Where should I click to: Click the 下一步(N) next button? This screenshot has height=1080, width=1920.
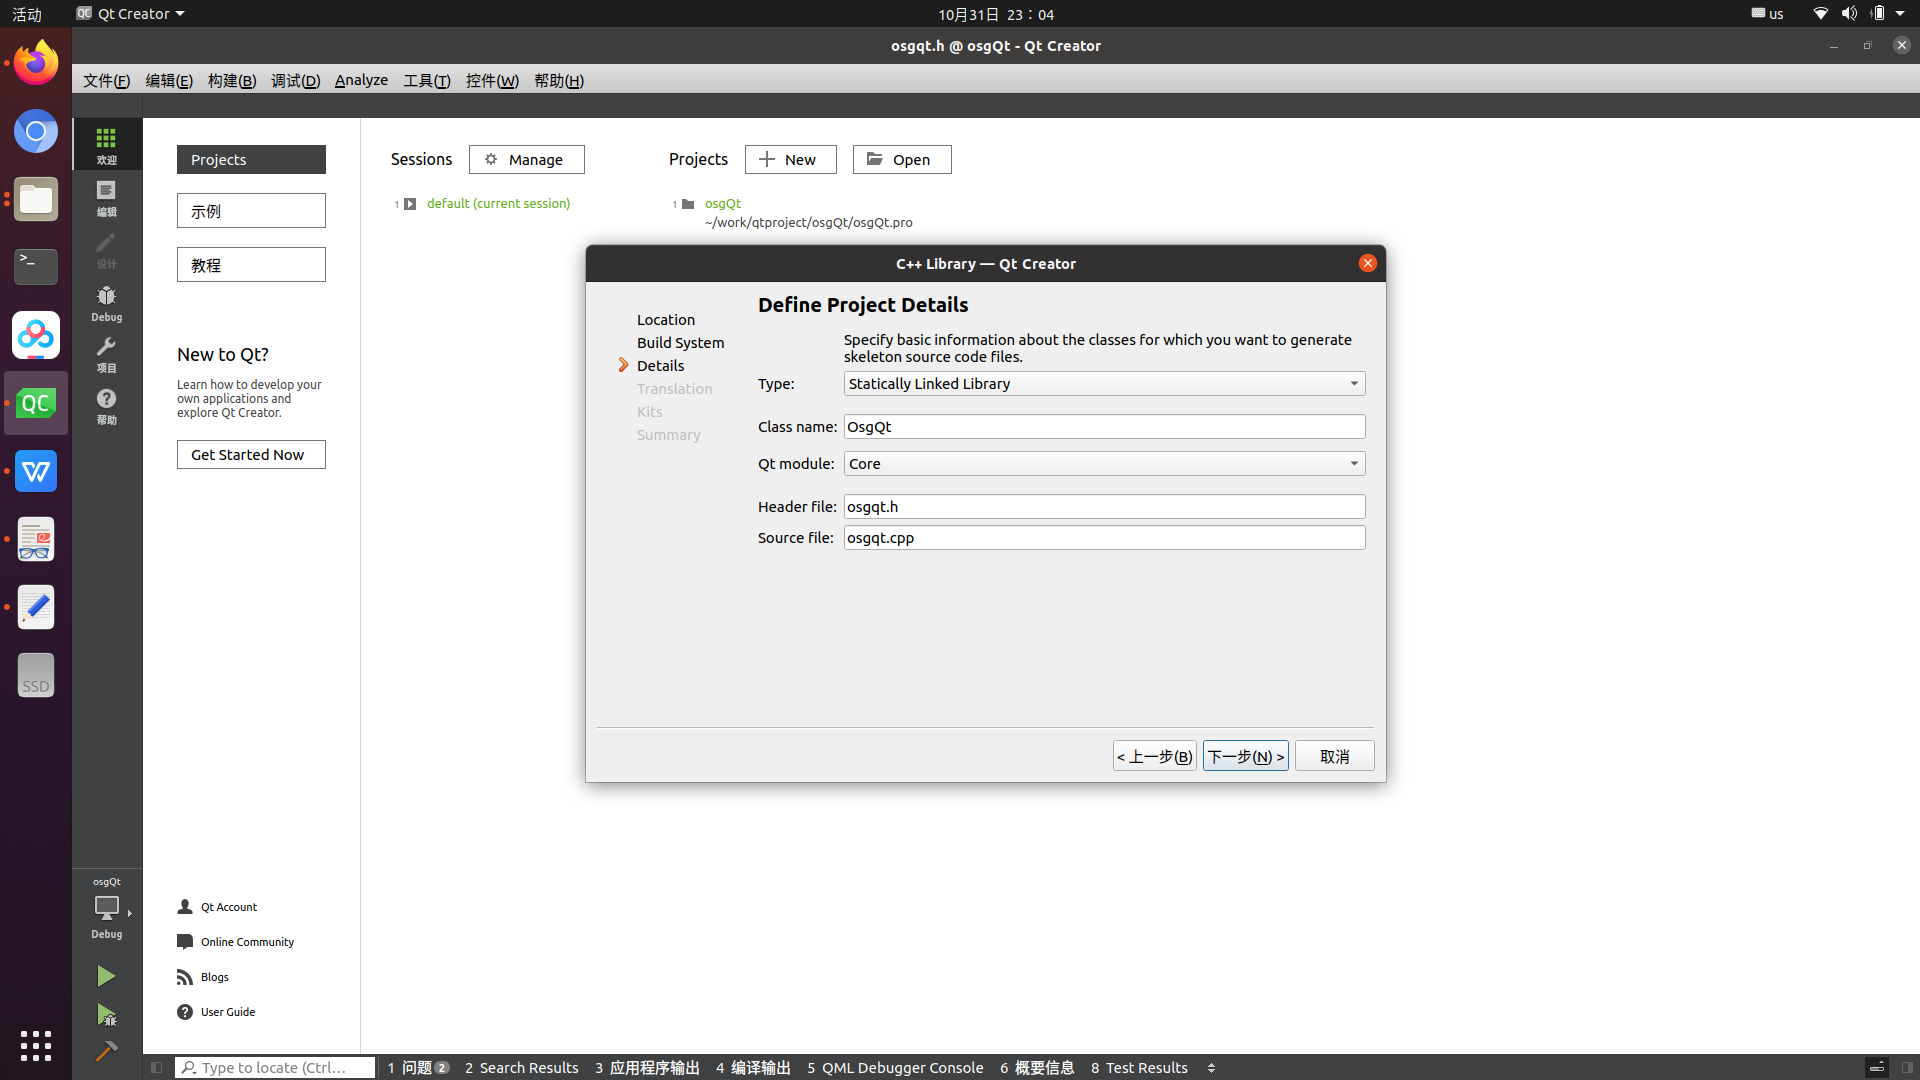(1245, 756)
